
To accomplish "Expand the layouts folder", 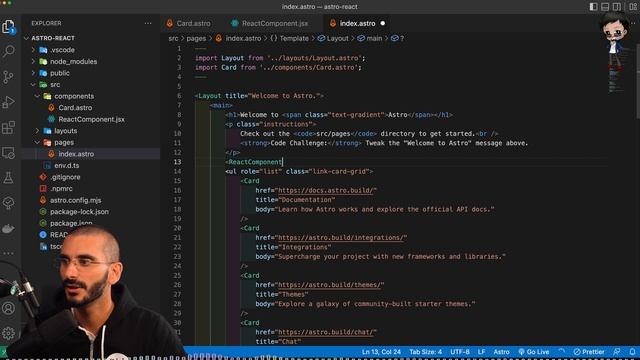I will (65, 131).
